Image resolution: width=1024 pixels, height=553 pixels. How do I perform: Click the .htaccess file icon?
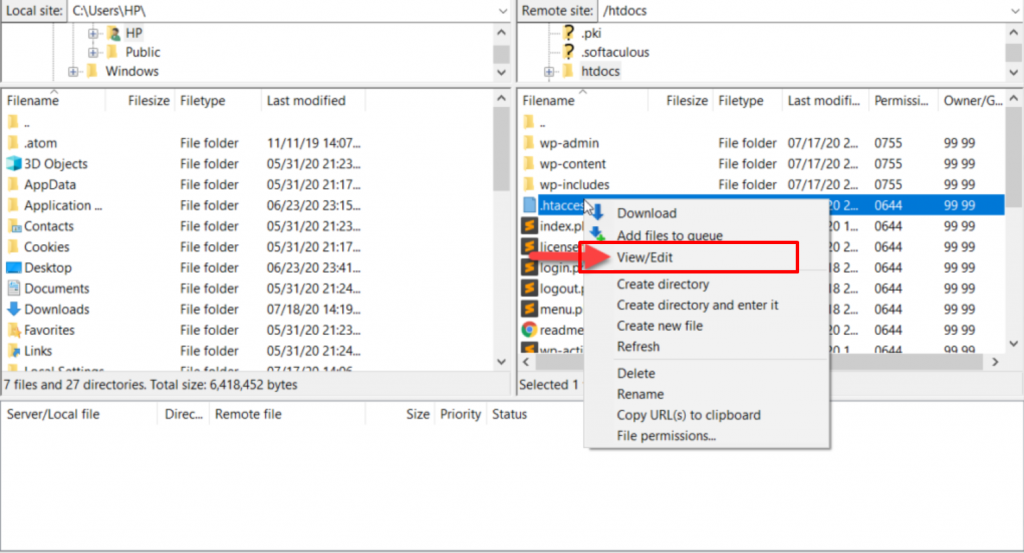(x=530, y=205)
